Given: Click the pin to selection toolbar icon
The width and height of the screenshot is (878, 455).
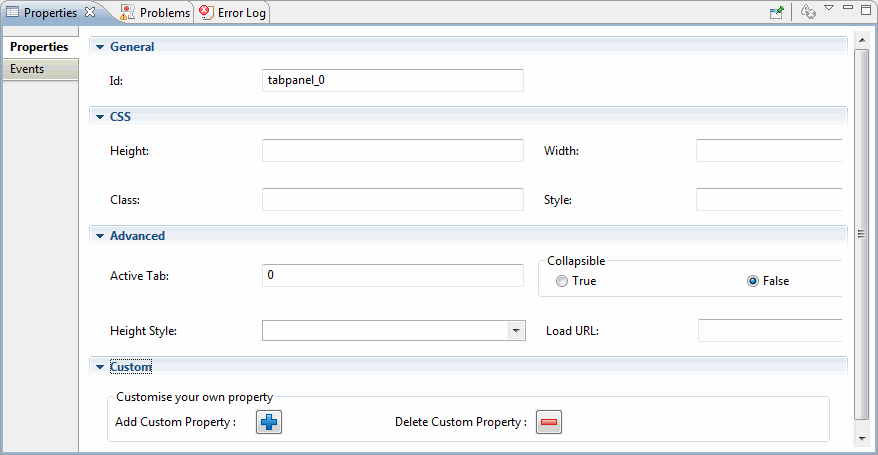Looking at the screenshot, I should (x=777, y=12).
